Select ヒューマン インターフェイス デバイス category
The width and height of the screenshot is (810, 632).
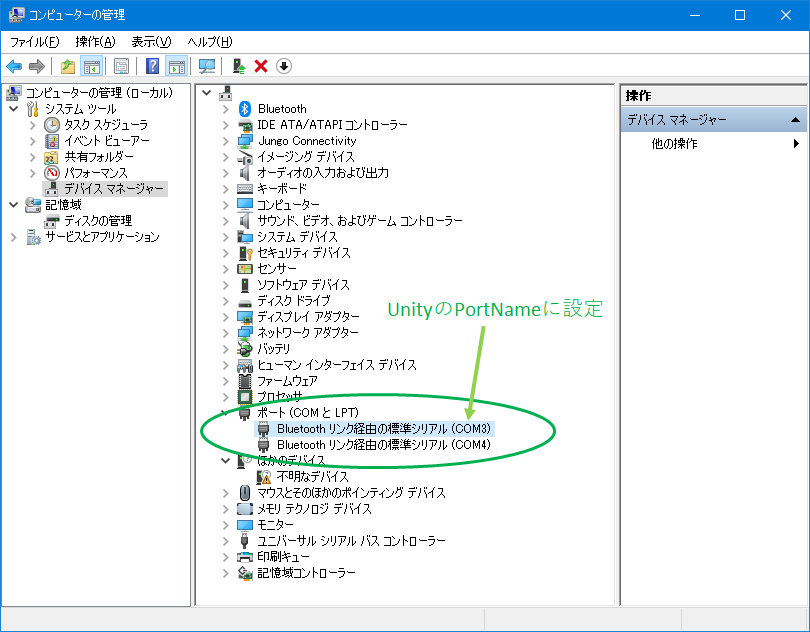coord(337,365)
